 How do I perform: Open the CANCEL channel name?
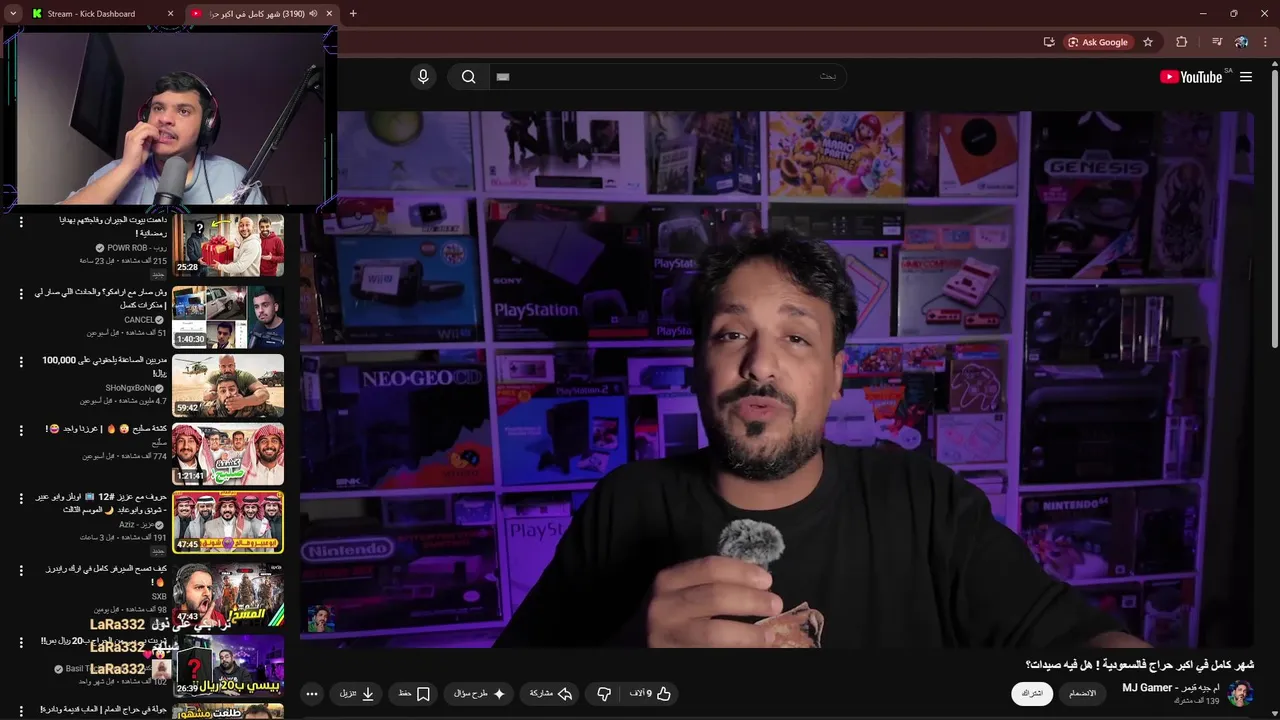(139, 320)
